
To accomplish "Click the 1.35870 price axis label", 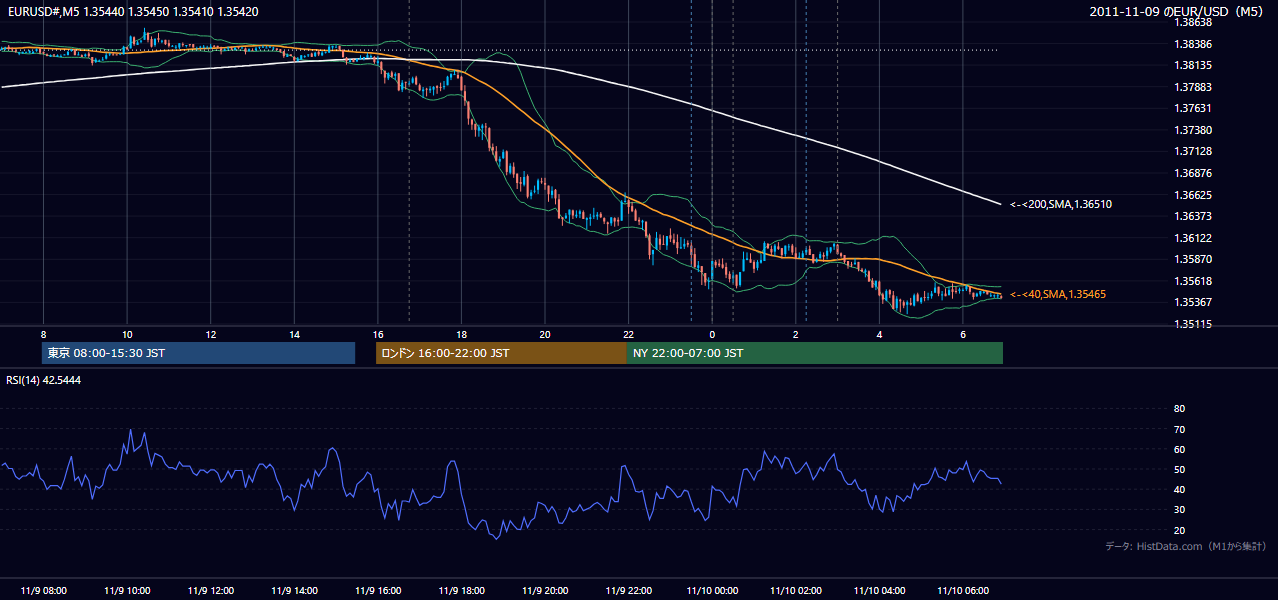I will pos(1193,259).
